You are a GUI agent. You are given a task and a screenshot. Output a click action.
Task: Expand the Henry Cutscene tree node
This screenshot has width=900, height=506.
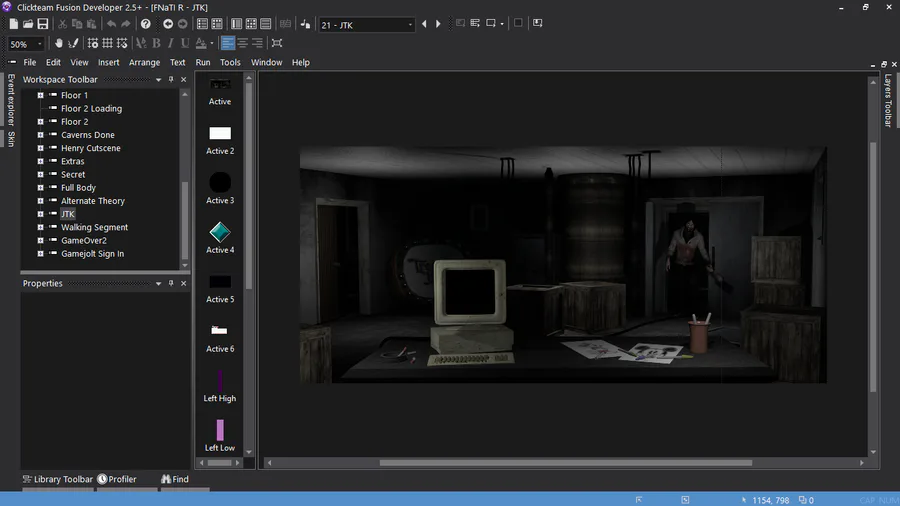coord(41,148)
